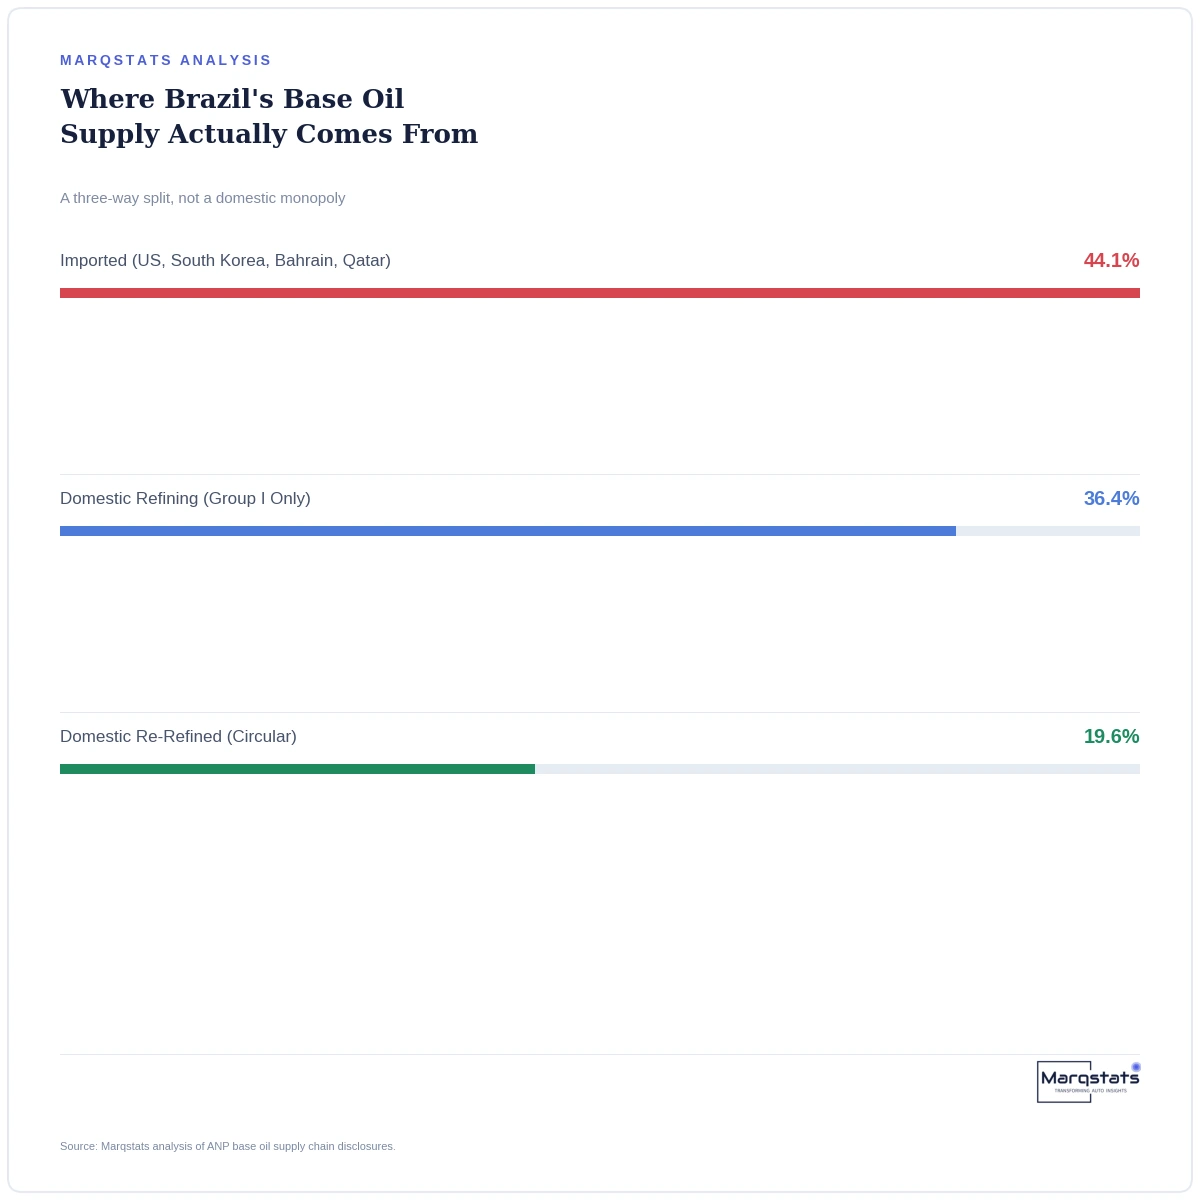Click the 'Transforming Auto Insights' logo tagline

tap(1090, 1091)
